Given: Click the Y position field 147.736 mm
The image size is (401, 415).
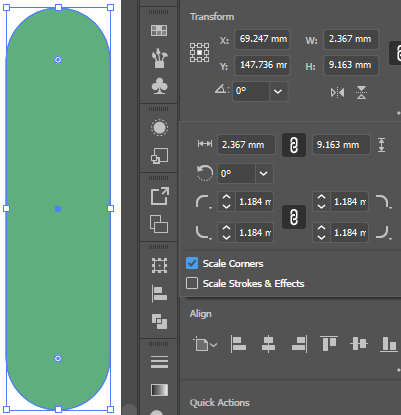Looking at the screenshot, I should coord(262,65).
